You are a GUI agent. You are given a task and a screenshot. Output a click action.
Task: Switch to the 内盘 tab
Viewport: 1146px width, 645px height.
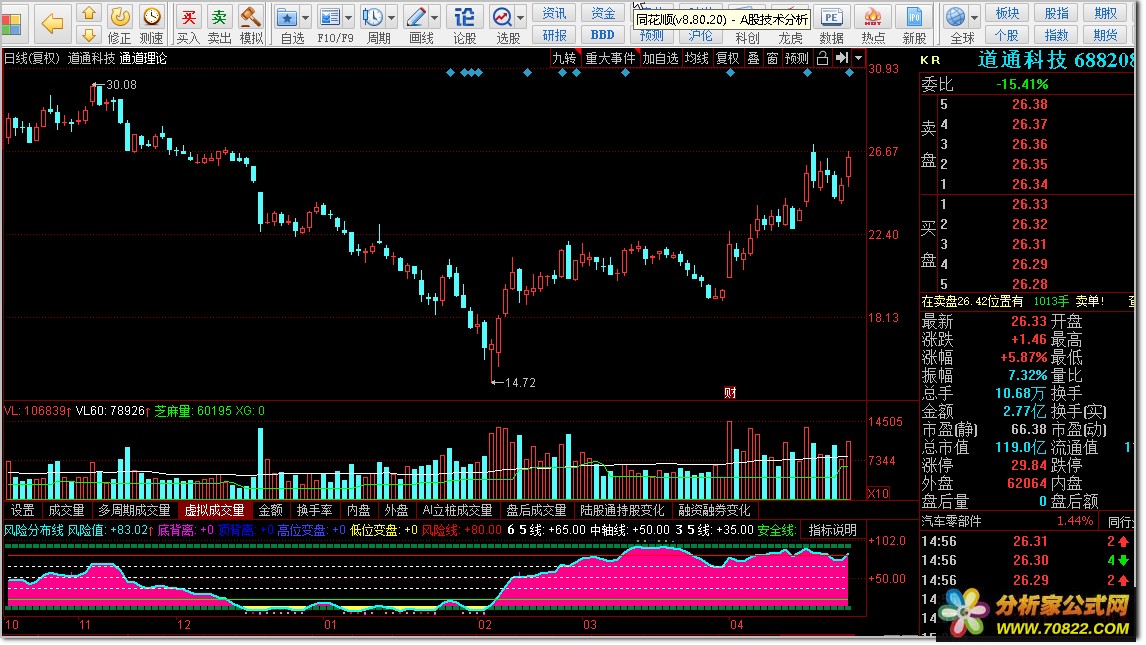(359, 511)
